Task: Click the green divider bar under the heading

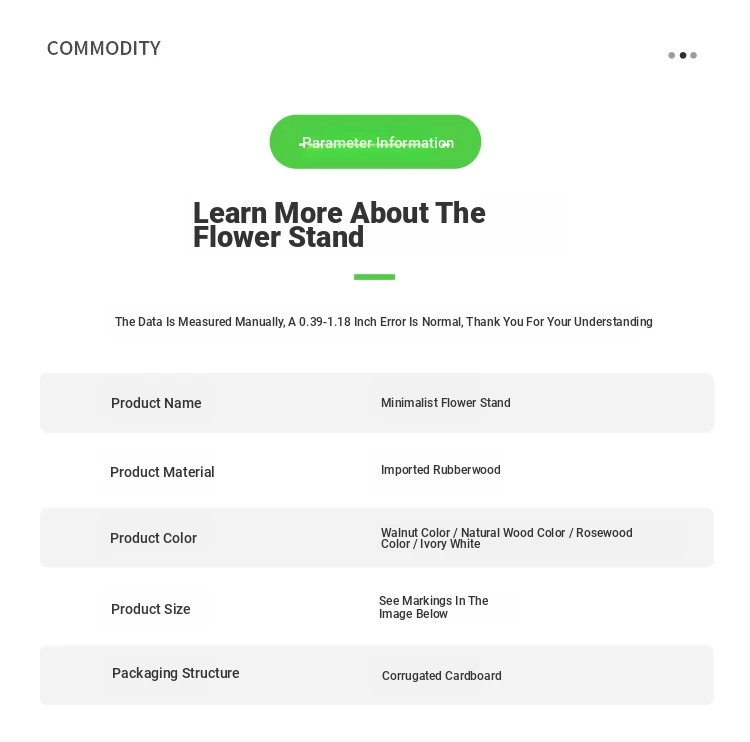Action: point(374,277)
